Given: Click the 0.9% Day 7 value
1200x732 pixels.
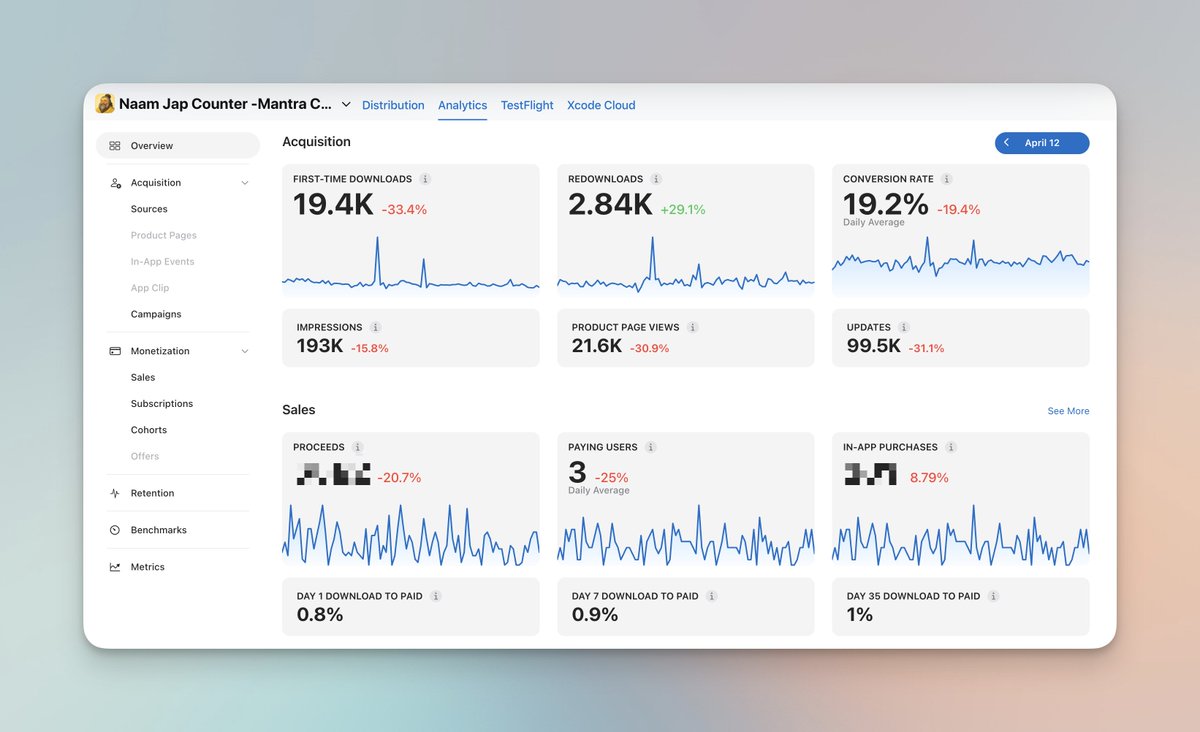Looking at the screenshot, I should coord(595,615).
